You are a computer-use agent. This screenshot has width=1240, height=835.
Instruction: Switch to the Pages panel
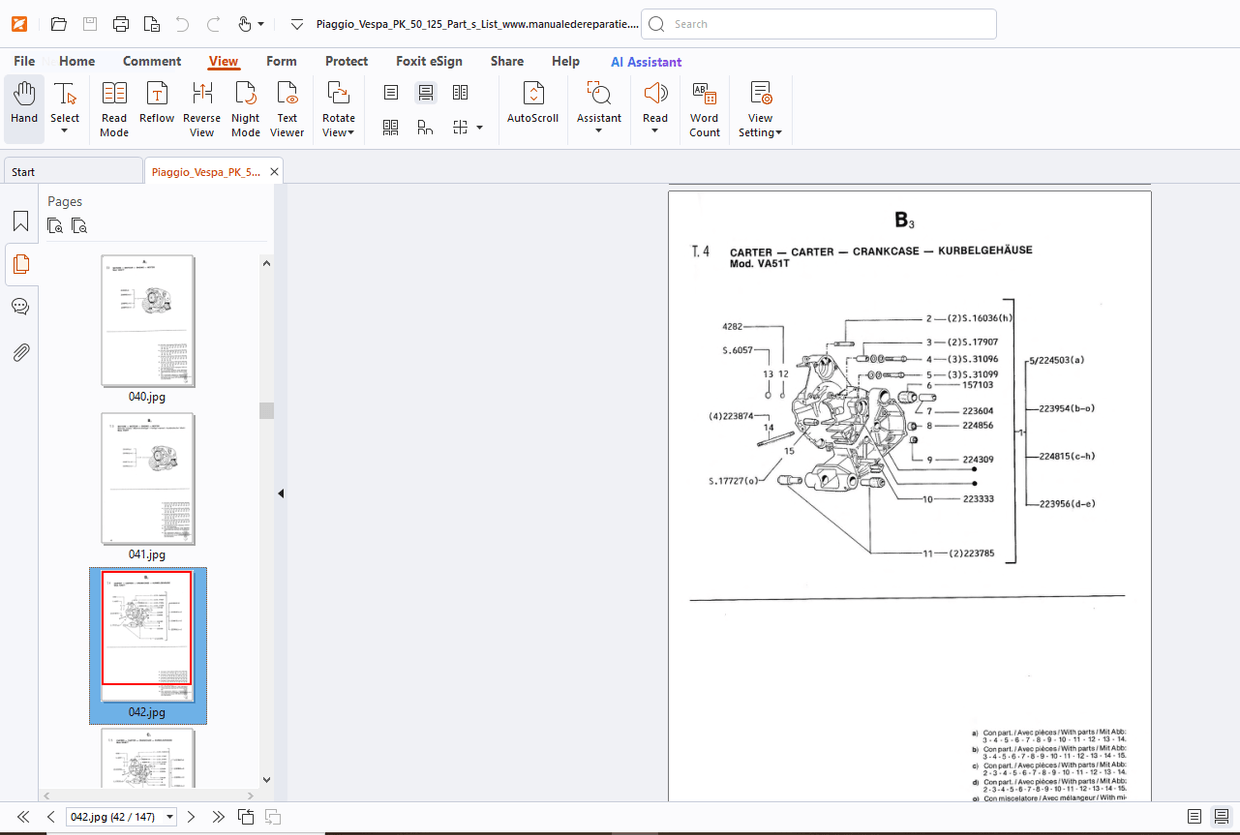[x=20, y=264]
